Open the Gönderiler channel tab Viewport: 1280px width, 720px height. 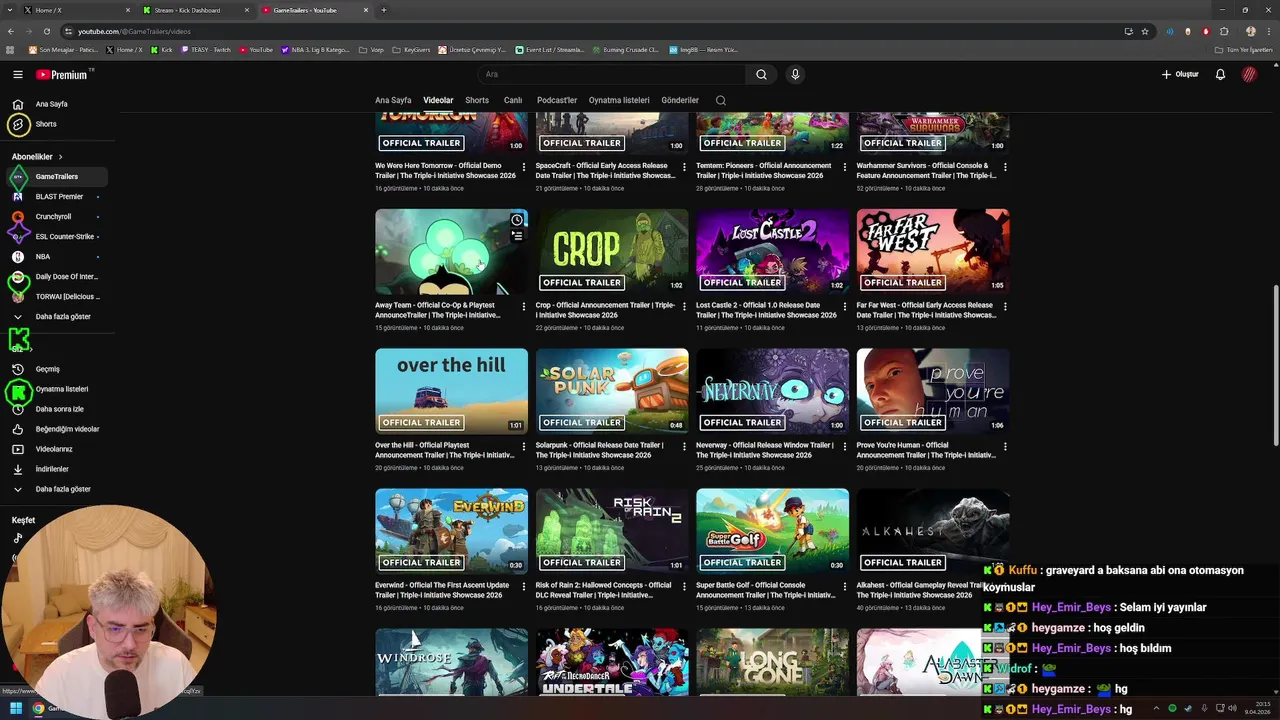point(680,100)
